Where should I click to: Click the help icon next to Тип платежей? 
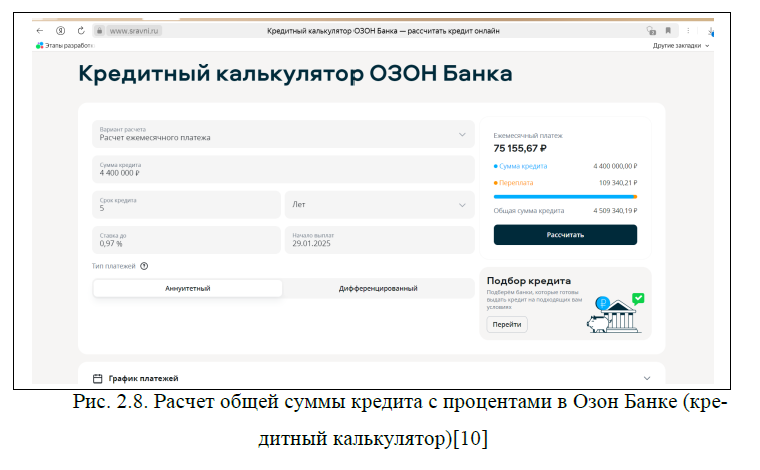[144, 266]
